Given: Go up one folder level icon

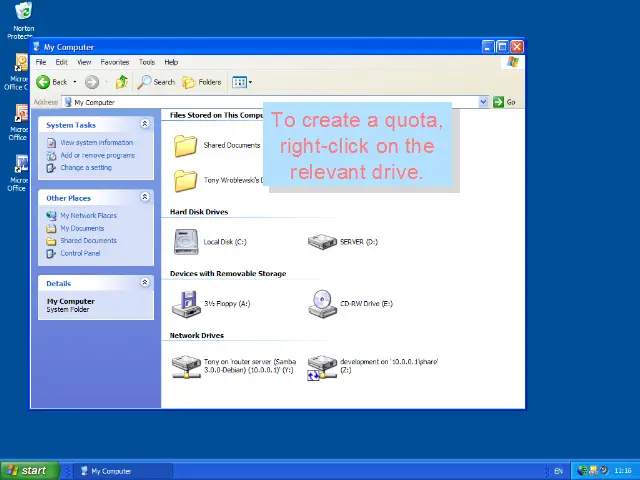Looking at the screenshot, I should 122,82.
